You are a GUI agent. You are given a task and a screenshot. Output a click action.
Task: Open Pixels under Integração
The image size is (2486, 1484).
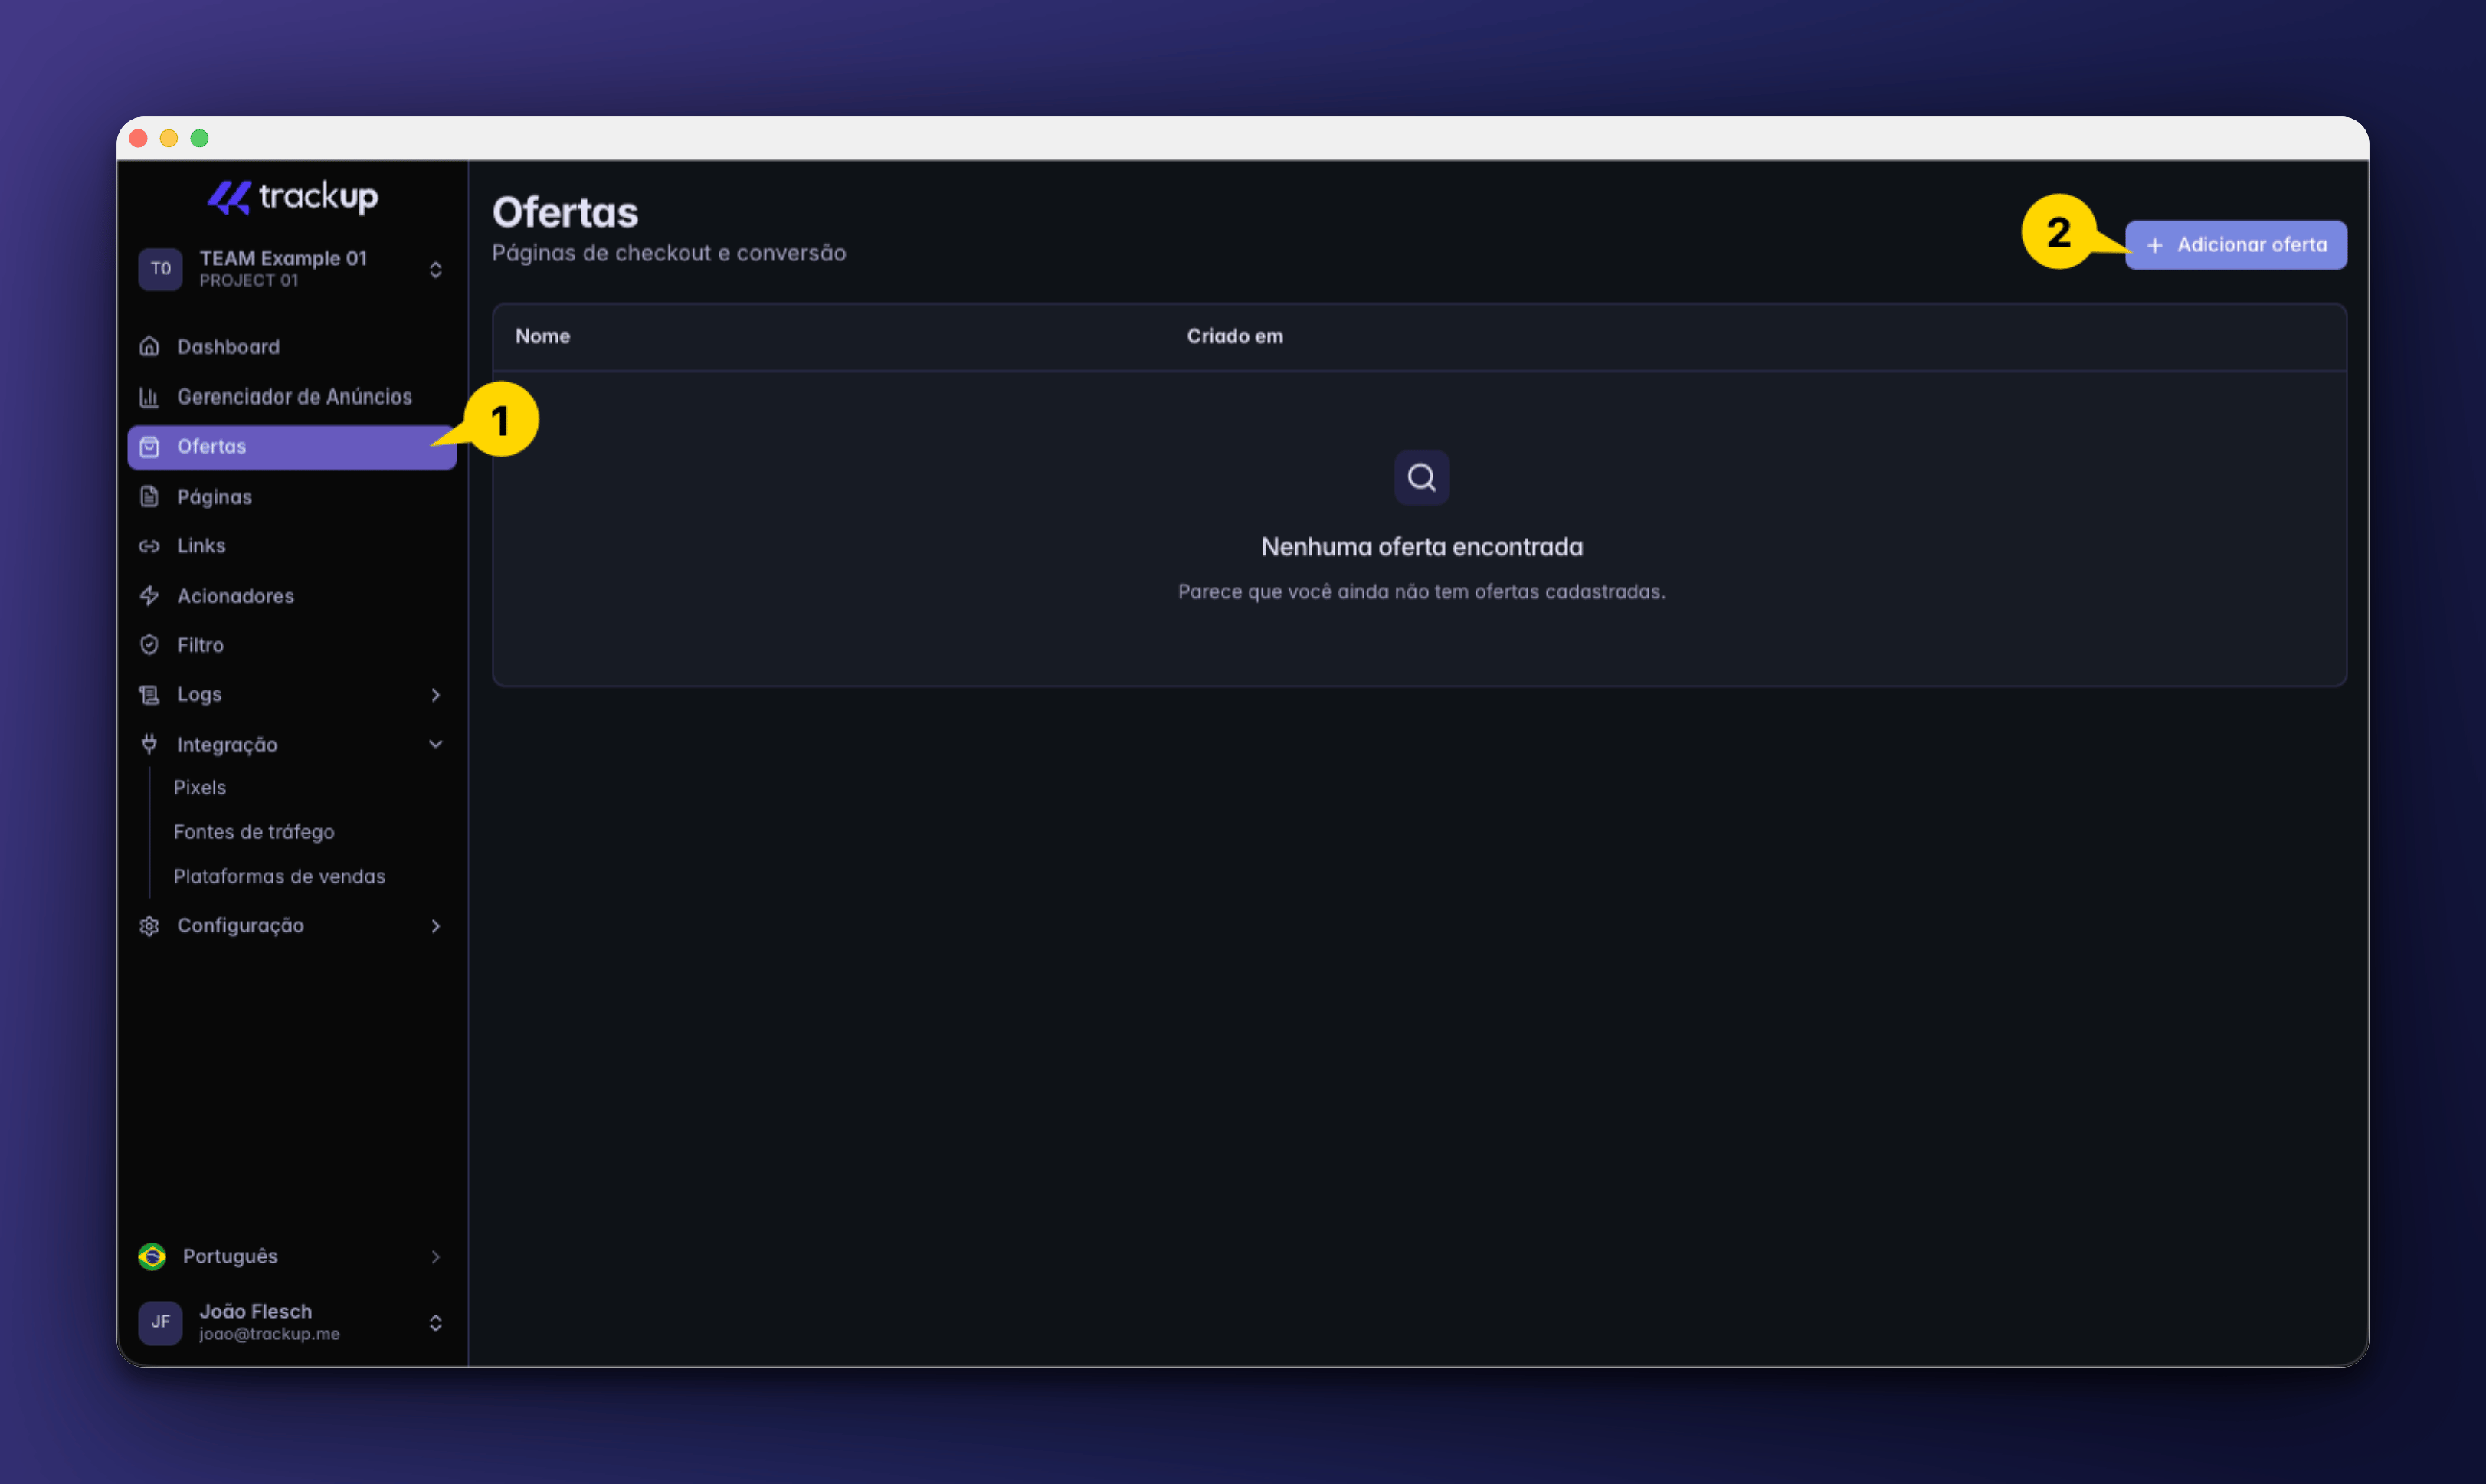coord(199,788)
